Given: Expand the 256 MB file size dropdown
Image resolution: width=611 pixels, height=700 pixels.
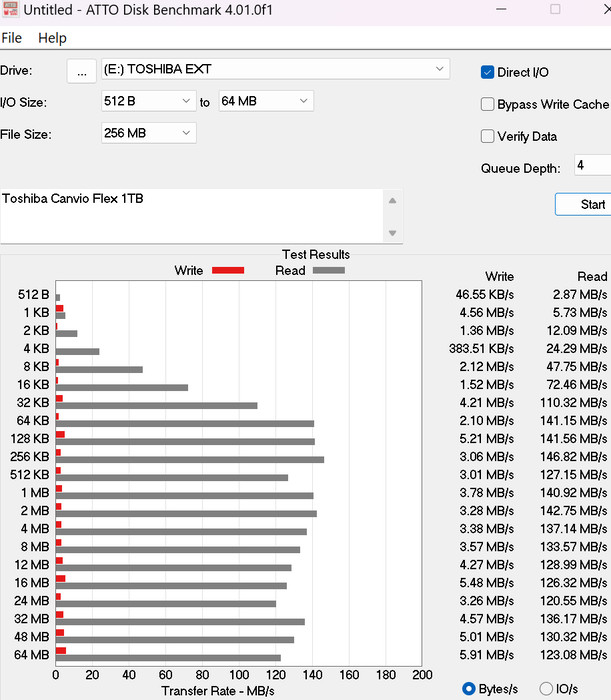Looking at the screenshot, I should coord(149,133).
